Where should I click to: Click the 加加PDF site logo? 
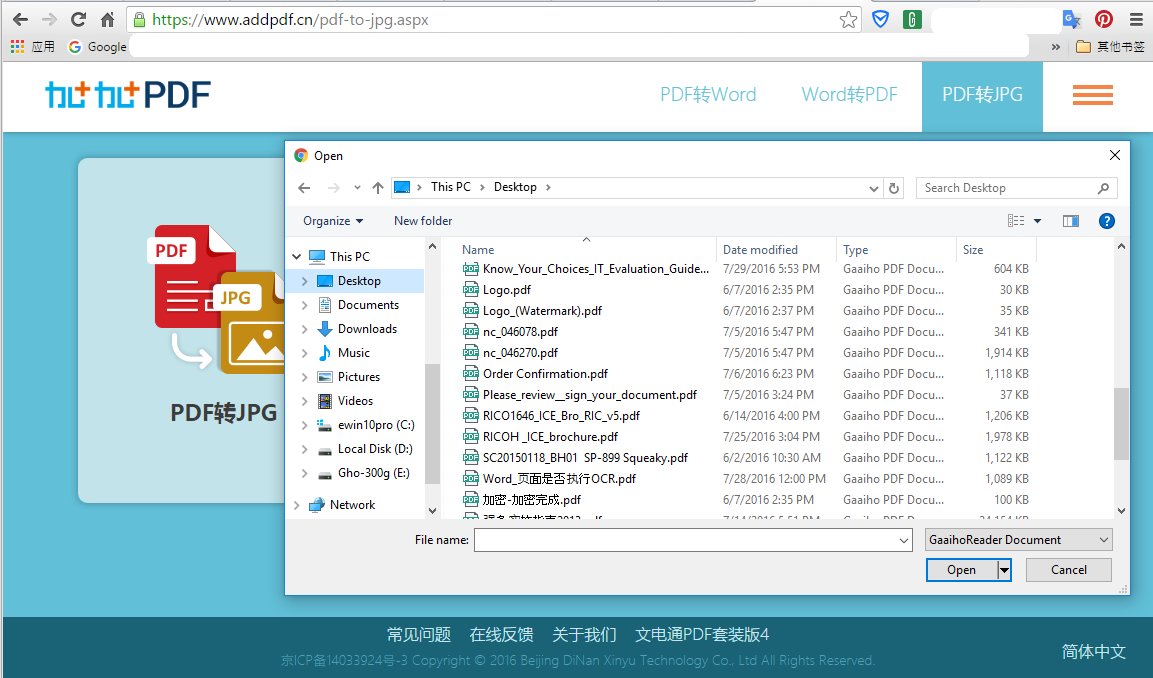click(127, 94)
